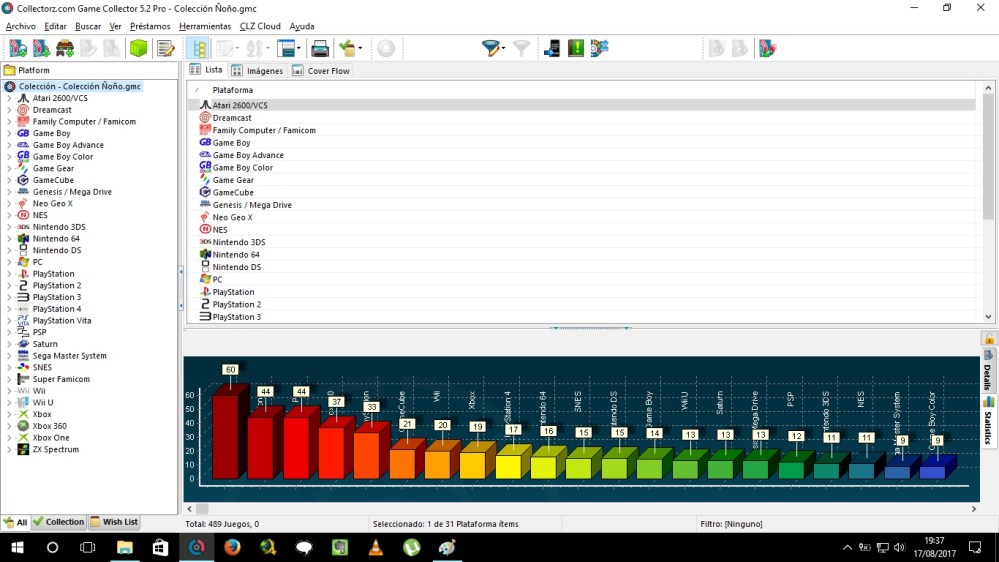Screen dimensions: 999x562
Task: Open the filter editor funnel icon
Action: tap(491, 48)
